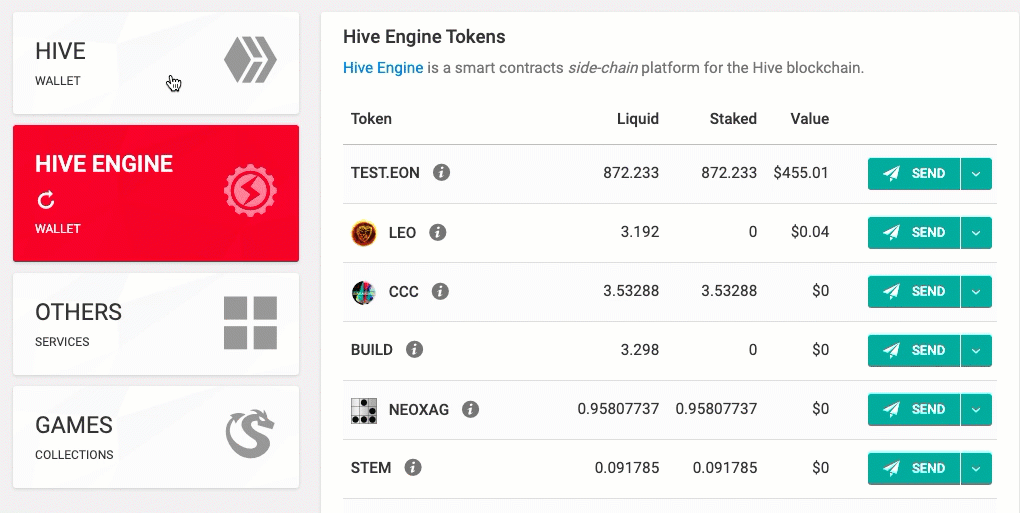Send STEM tokens
1020x513 pixels.
click(x=914, y=468)
